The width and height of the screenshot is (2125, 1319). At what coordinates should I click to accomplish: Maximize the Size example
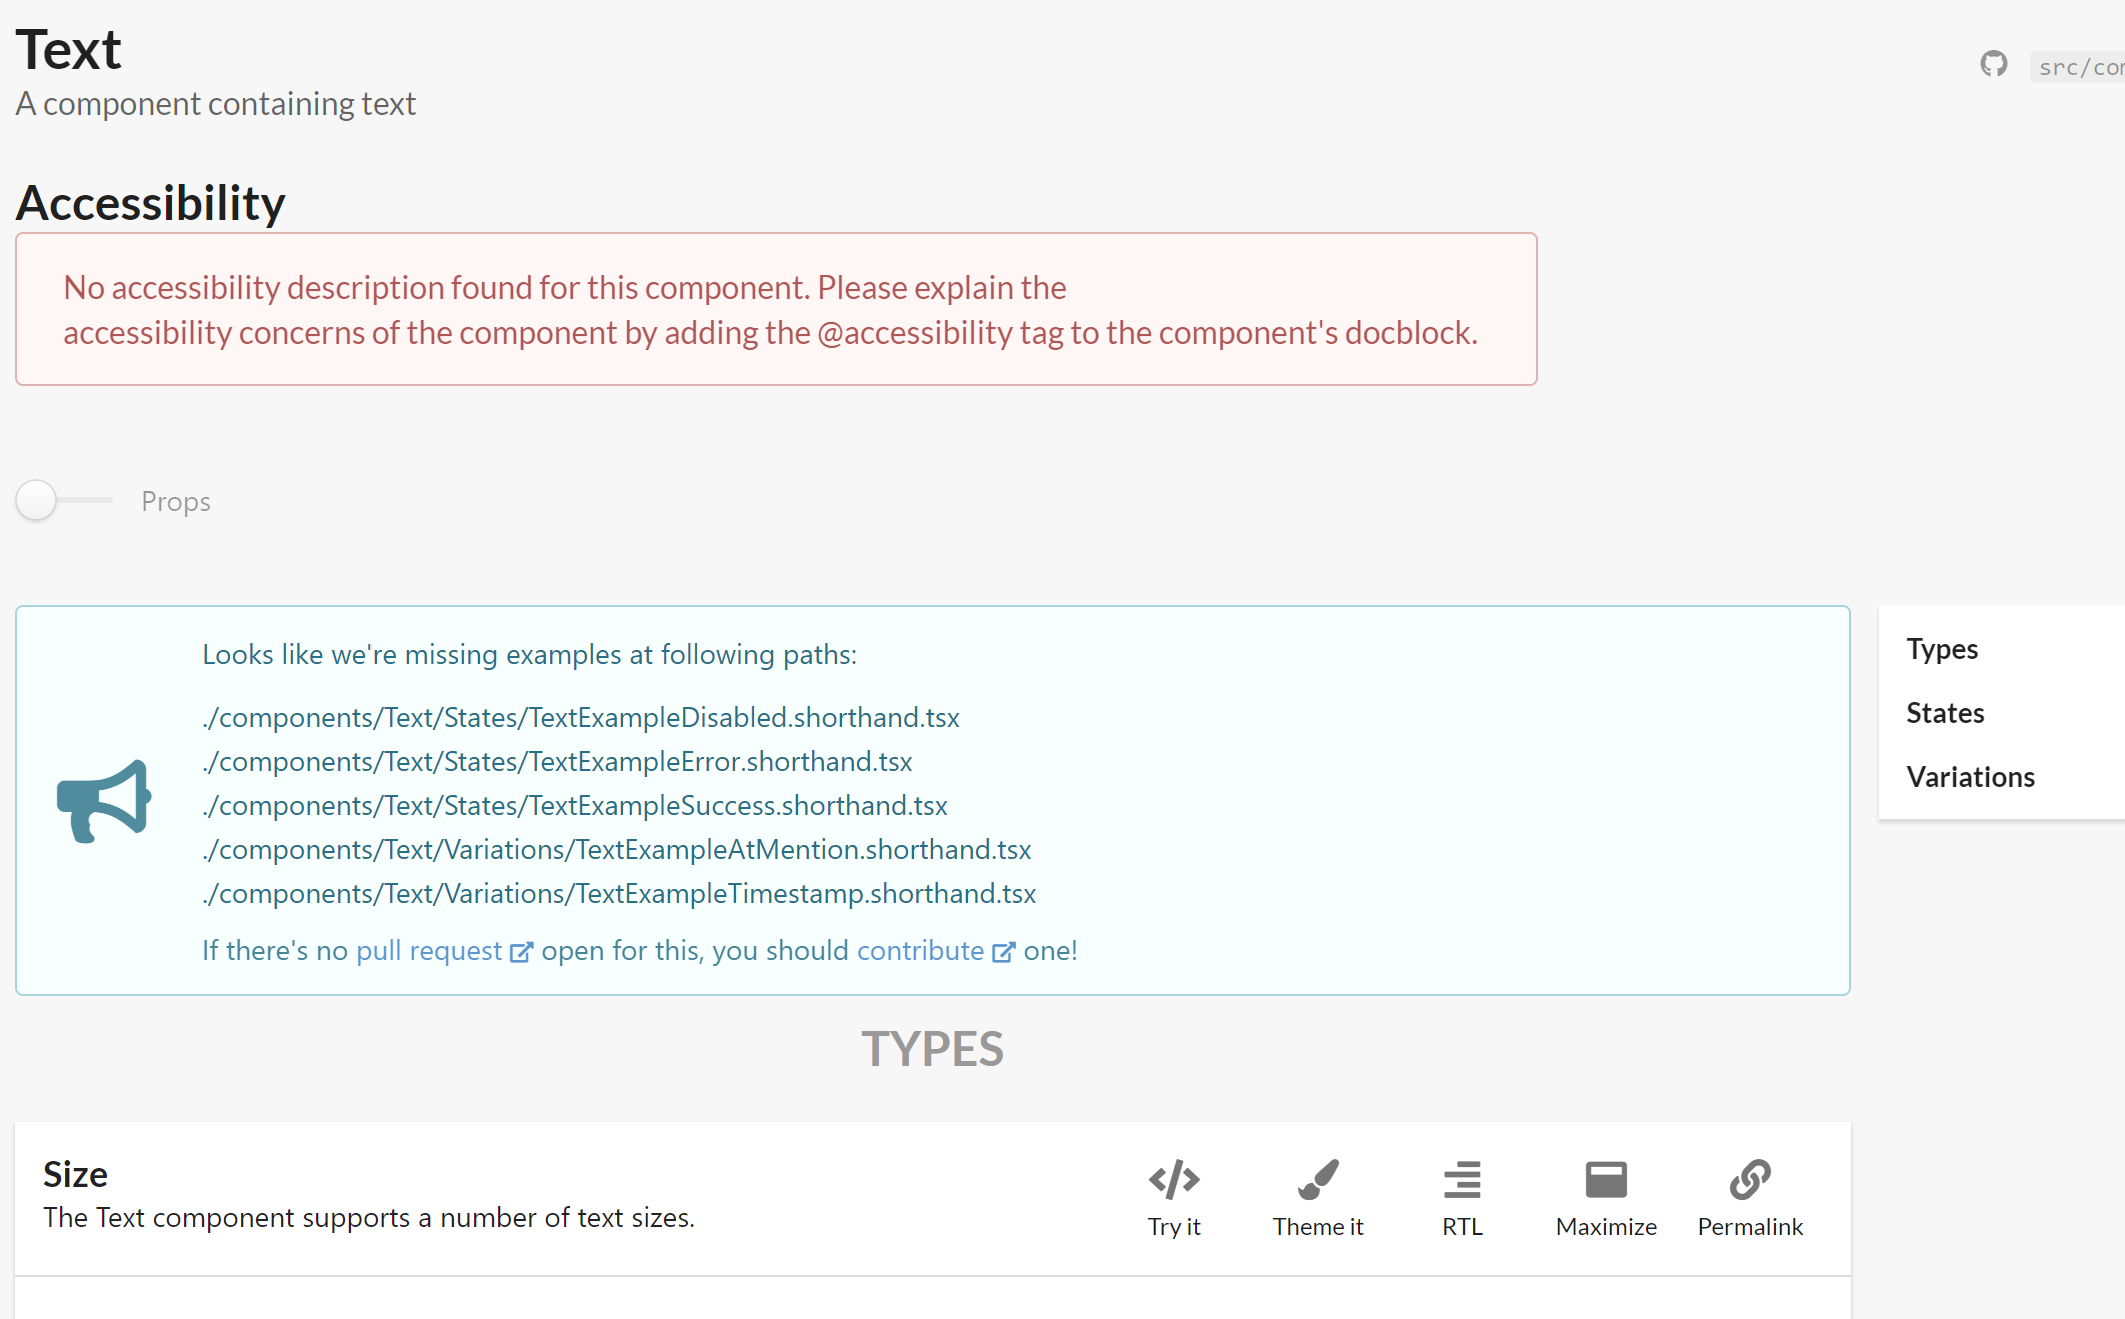[x=1606, y=1181]
